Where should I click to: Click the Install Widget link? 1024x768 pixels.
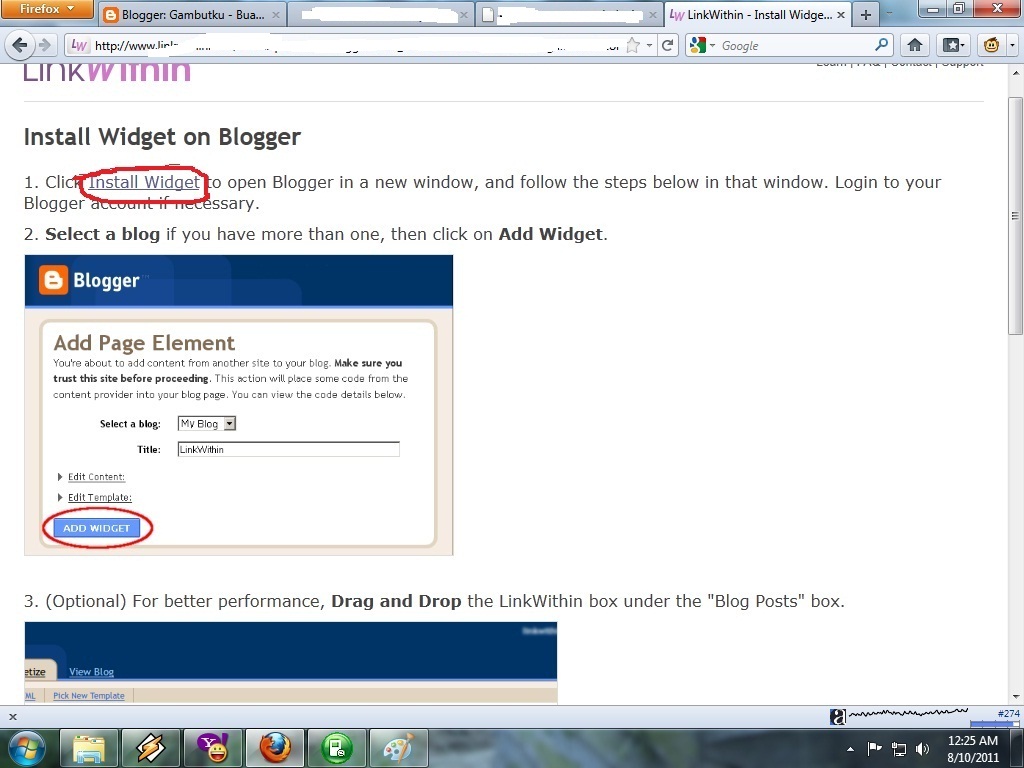pos(144,182)
